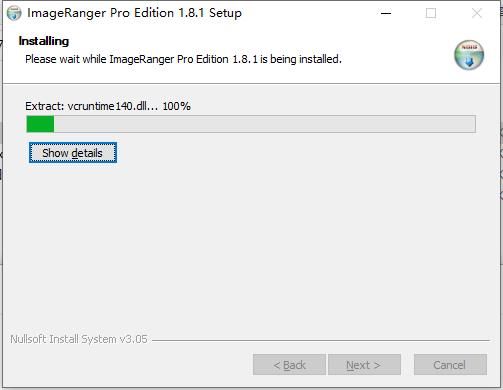This screenshot has height=390, width=503.
Task: Minimize the ImageRanger Setup window
Action: [386, 13]
